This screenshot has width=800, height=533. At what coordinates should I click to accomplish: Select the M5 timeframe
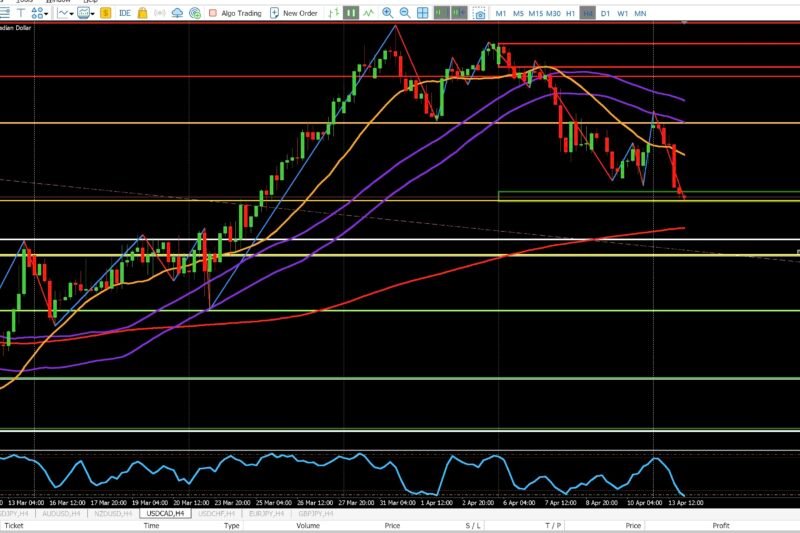tap(518, 14)
